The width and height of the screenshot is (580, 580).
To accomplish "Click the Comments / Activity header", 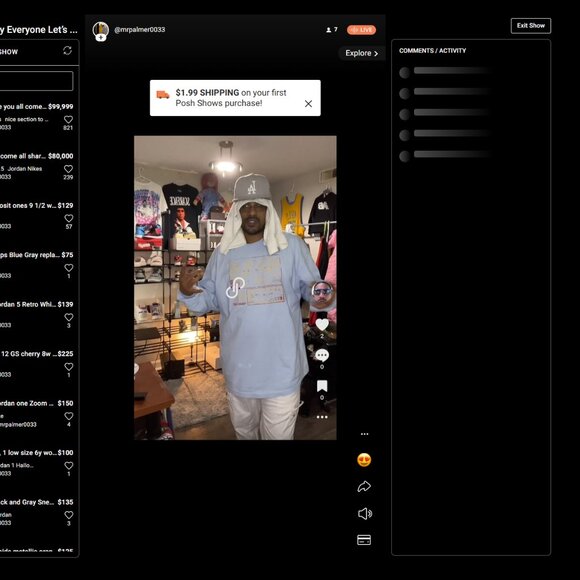I will [432, 51].
